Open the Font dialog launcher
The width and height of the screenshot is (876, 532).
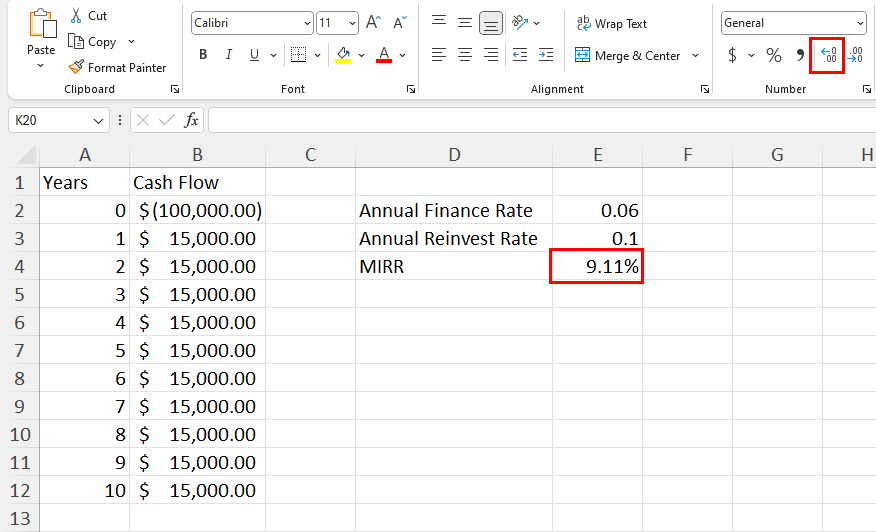(411, 89)
